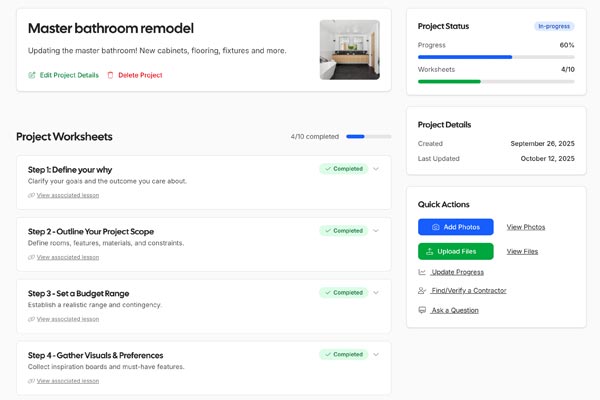Screen dimensions: 600x400
Task: Click the master bathroom project thumbnail
Action: (x=349, y=50)
